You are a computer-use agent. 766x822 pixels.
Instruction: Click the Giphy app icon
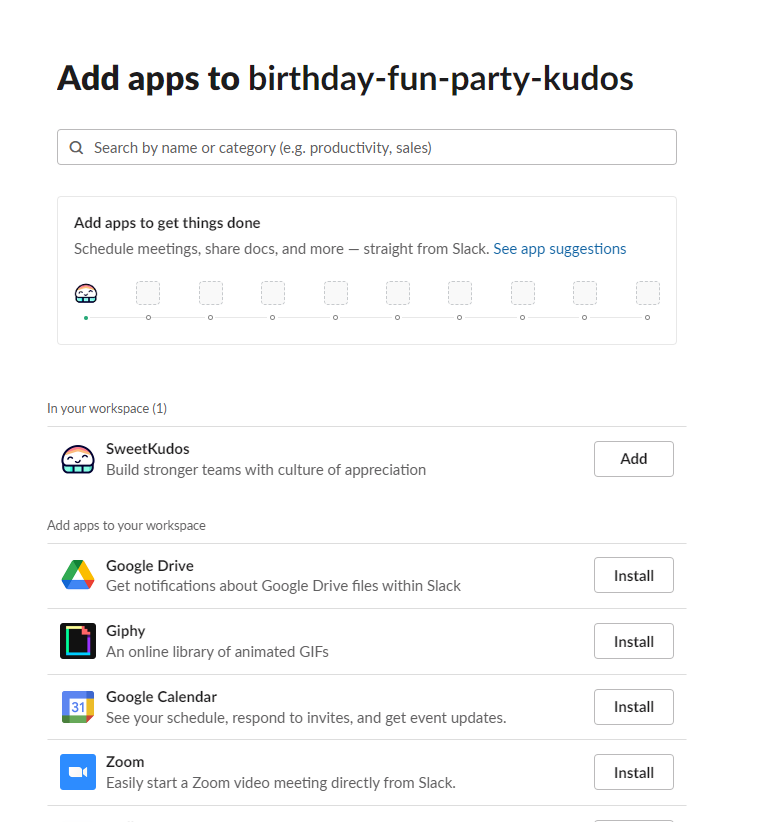(x=78, y=641)
